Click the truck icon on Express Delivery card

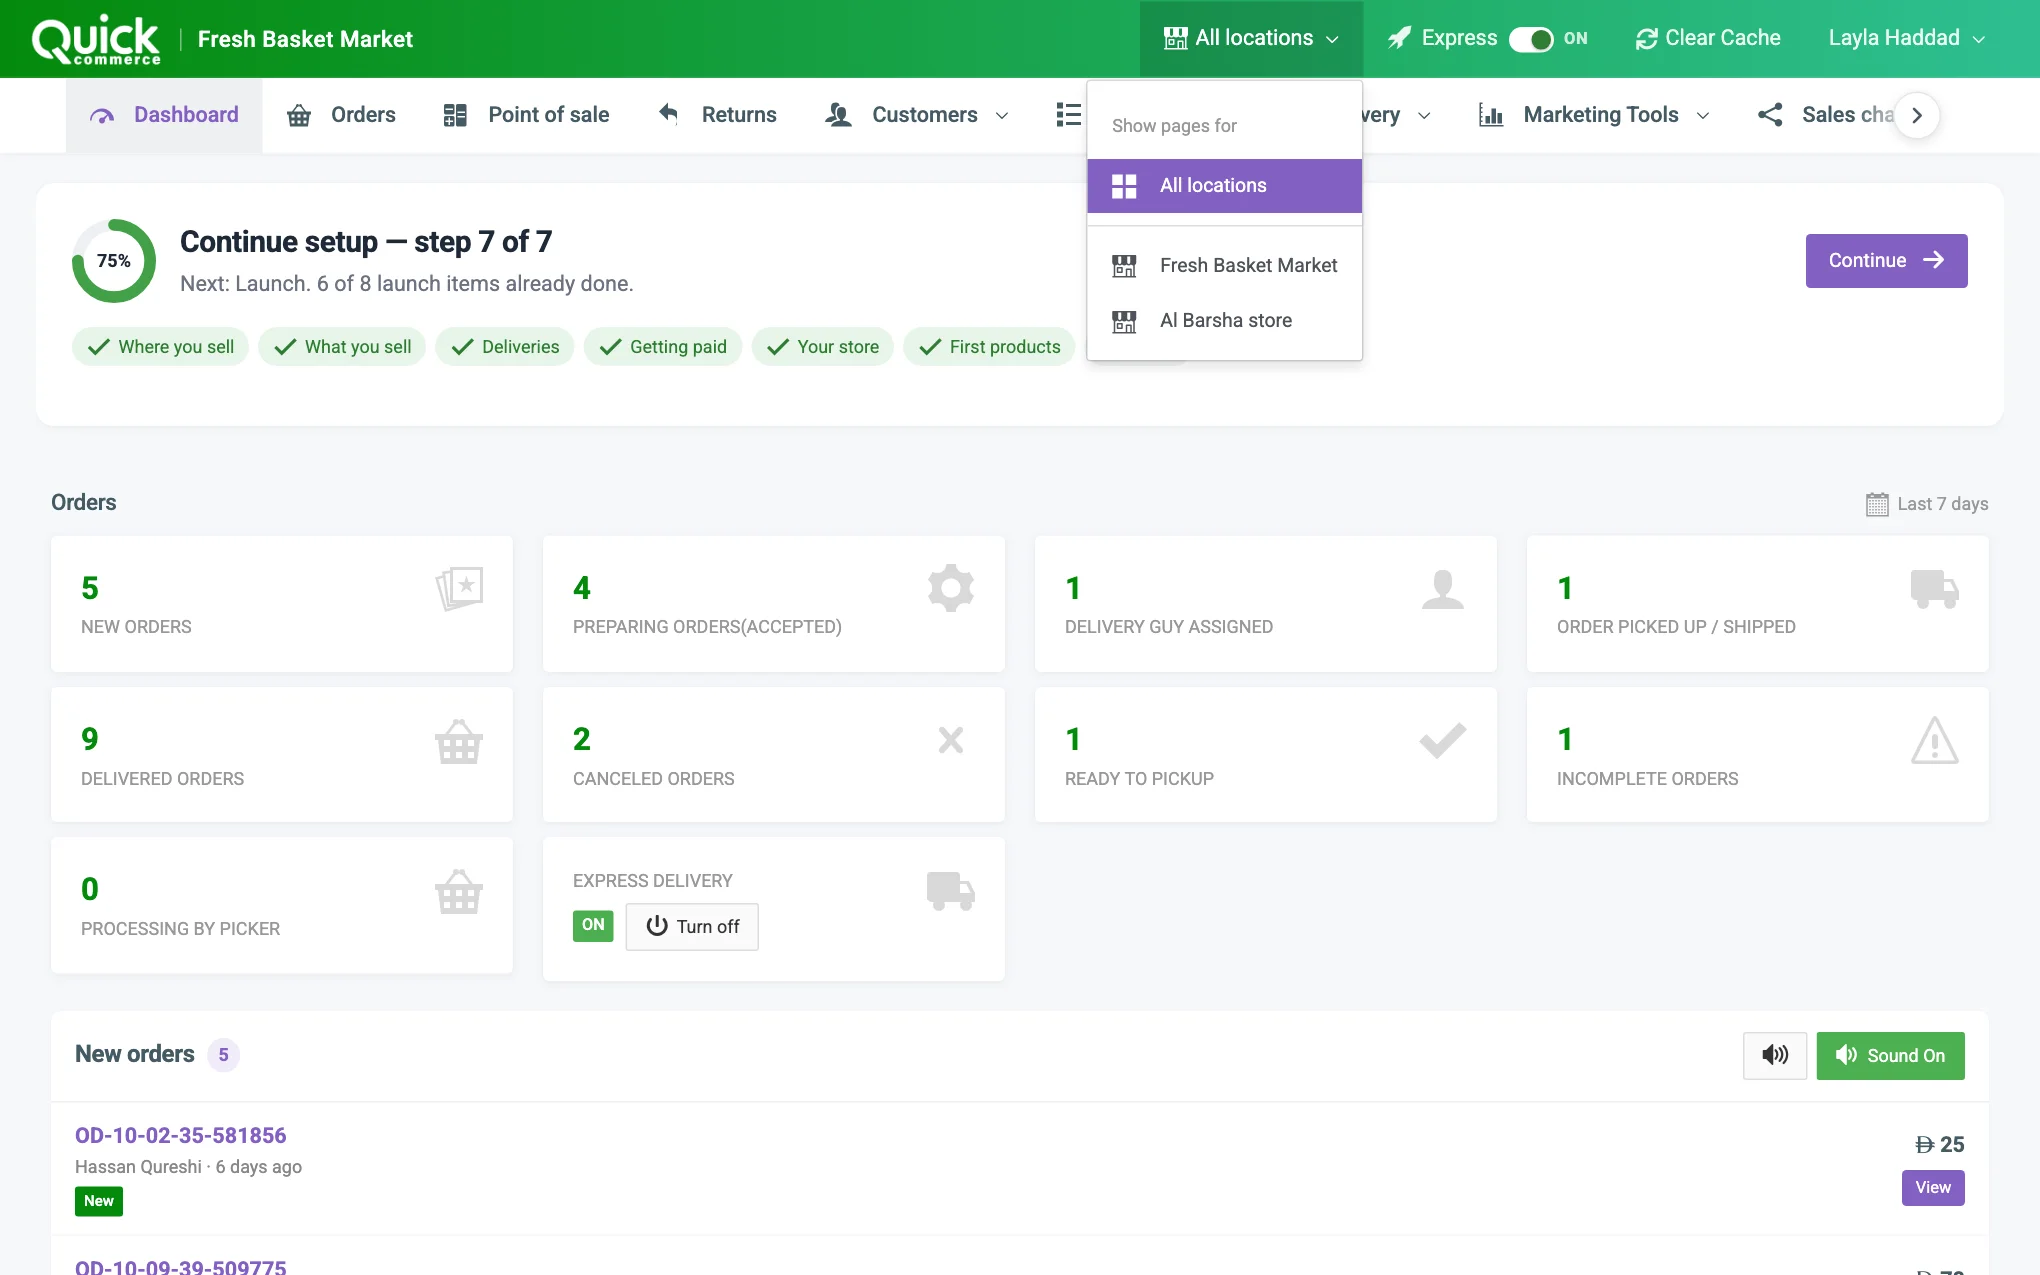[951, 890]
